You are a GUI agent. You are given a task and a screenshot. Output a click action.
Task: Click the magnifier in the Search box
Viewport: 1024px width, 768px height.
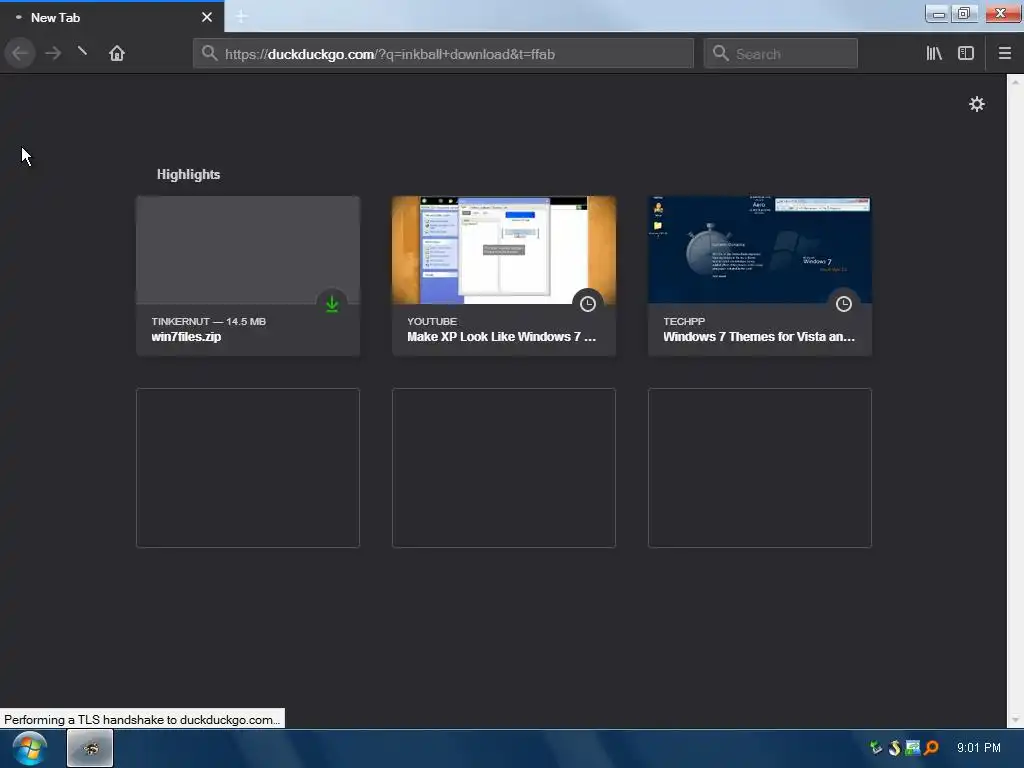tap(720, 53)
